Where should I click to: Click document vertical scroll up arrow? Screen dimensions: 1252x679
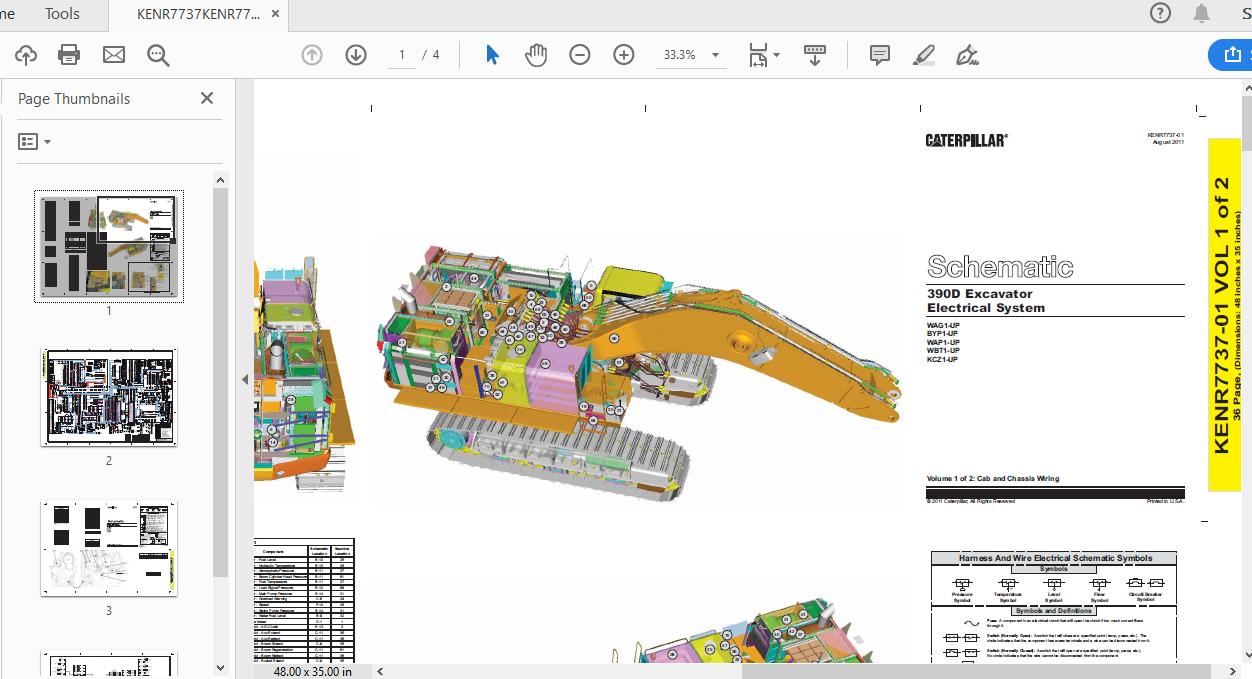1245,88
